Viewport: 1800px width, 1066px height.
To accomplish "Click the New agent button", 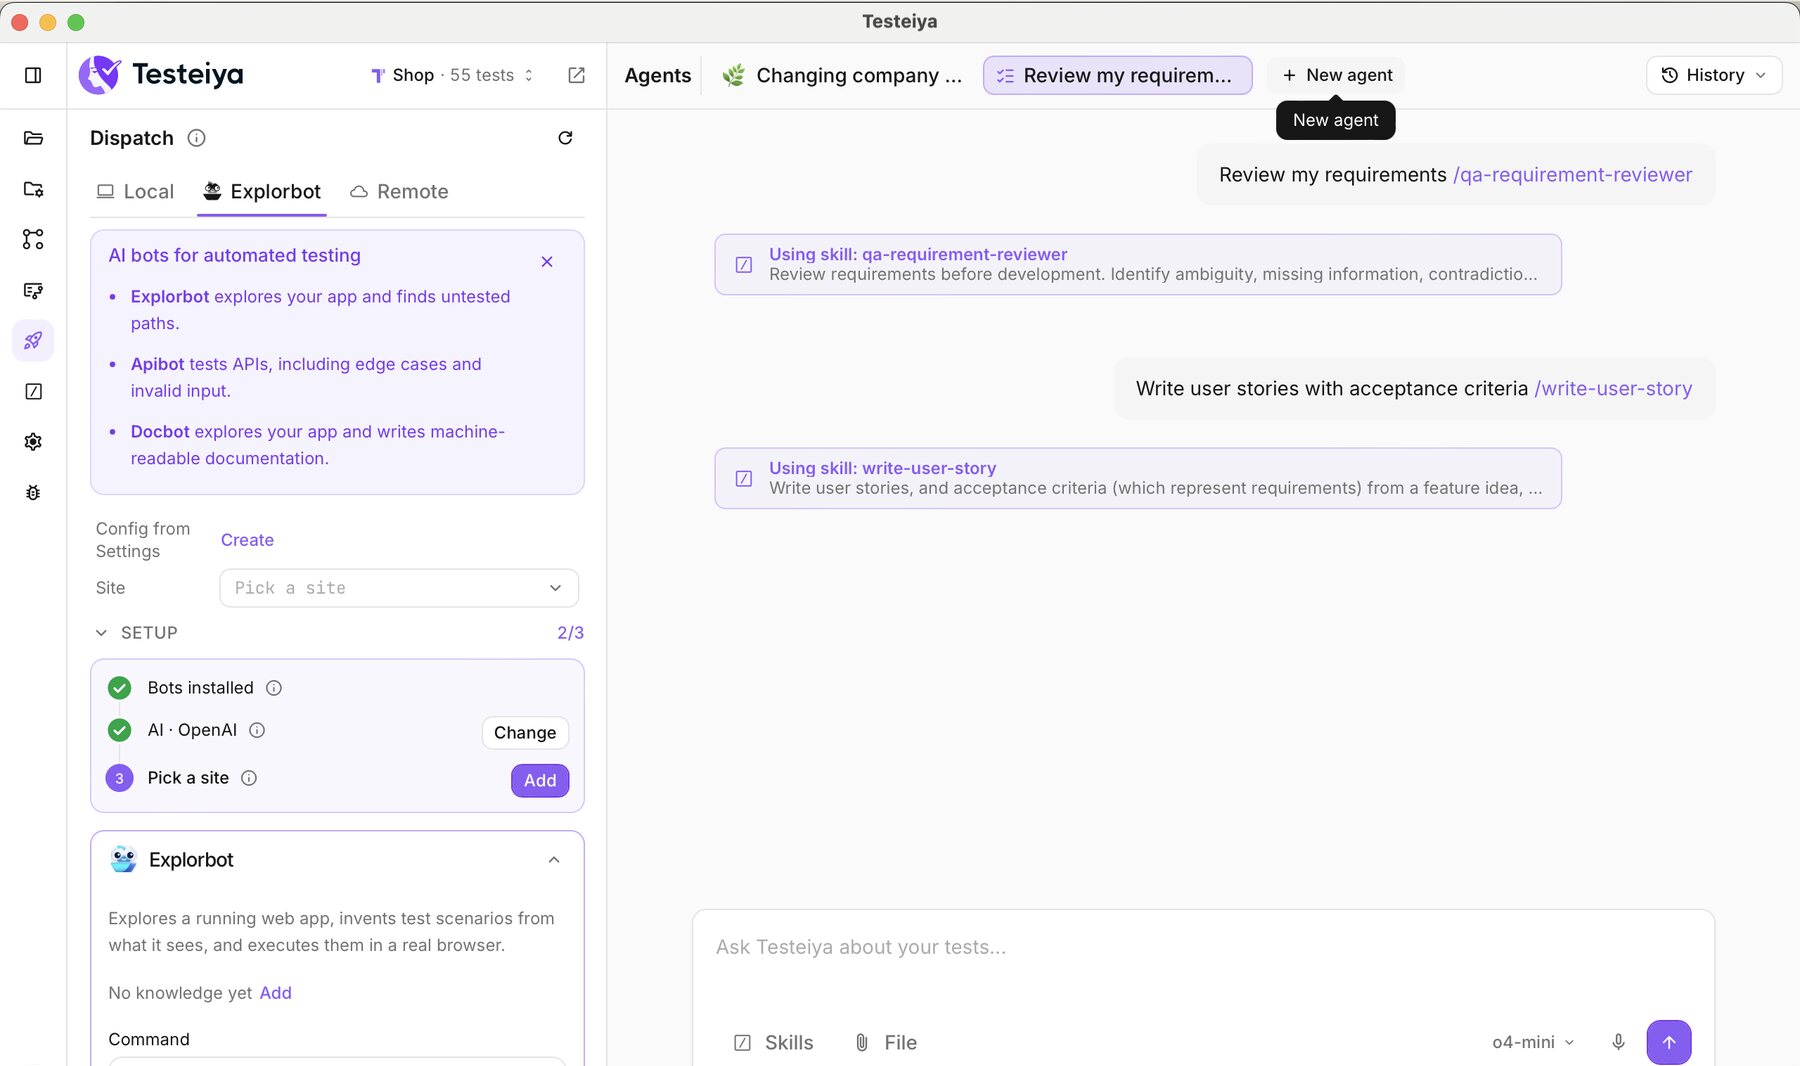I will click(x=1337, y=75).
